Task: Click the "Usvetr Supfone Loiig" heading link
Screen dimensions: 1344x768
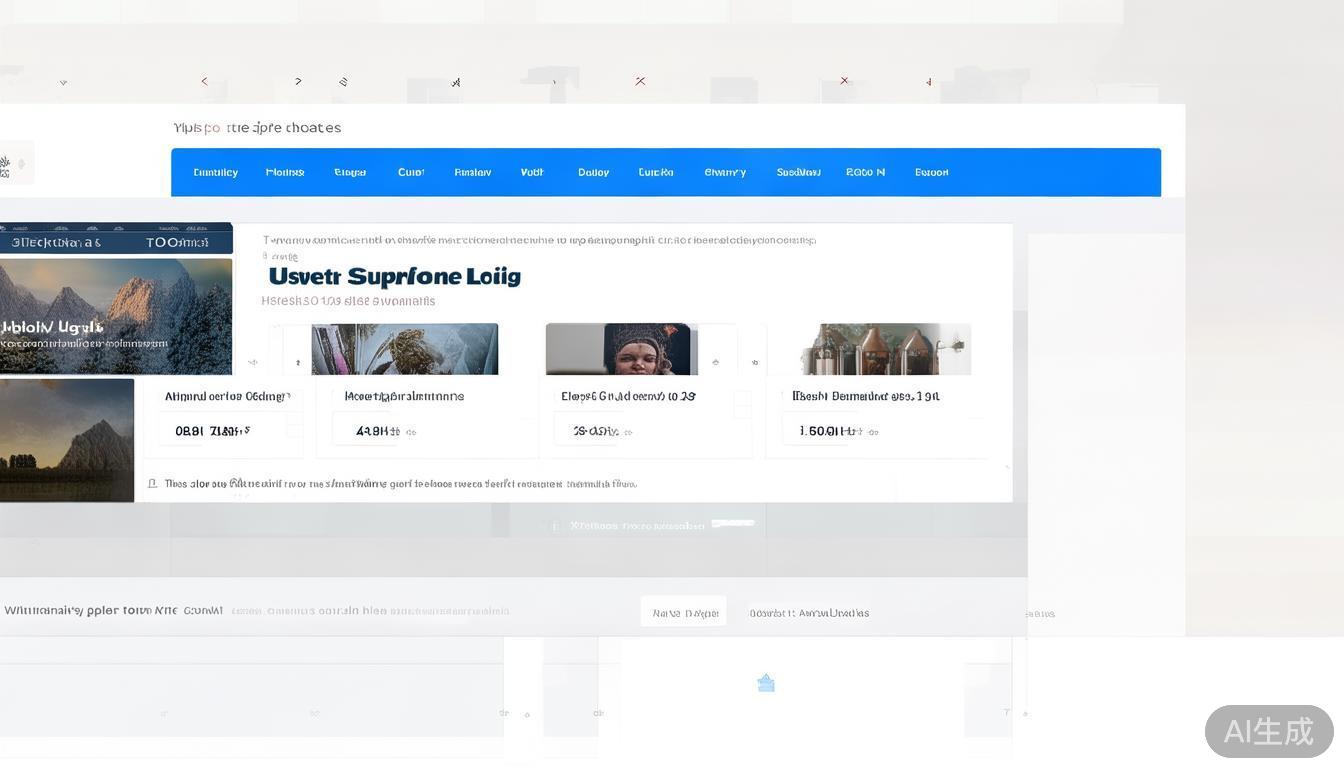Action: [x=395, y=276]
